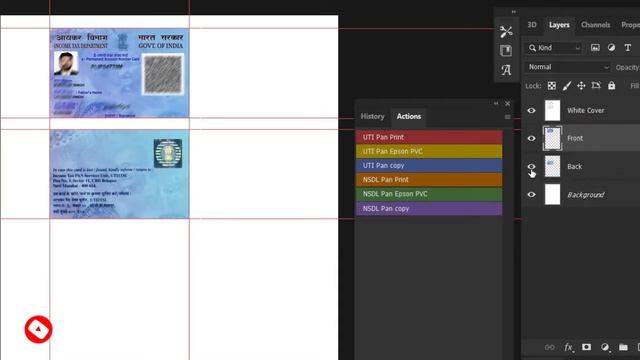Lock position move-arrows icon
The image size is (640, 360).
point(581,86)
